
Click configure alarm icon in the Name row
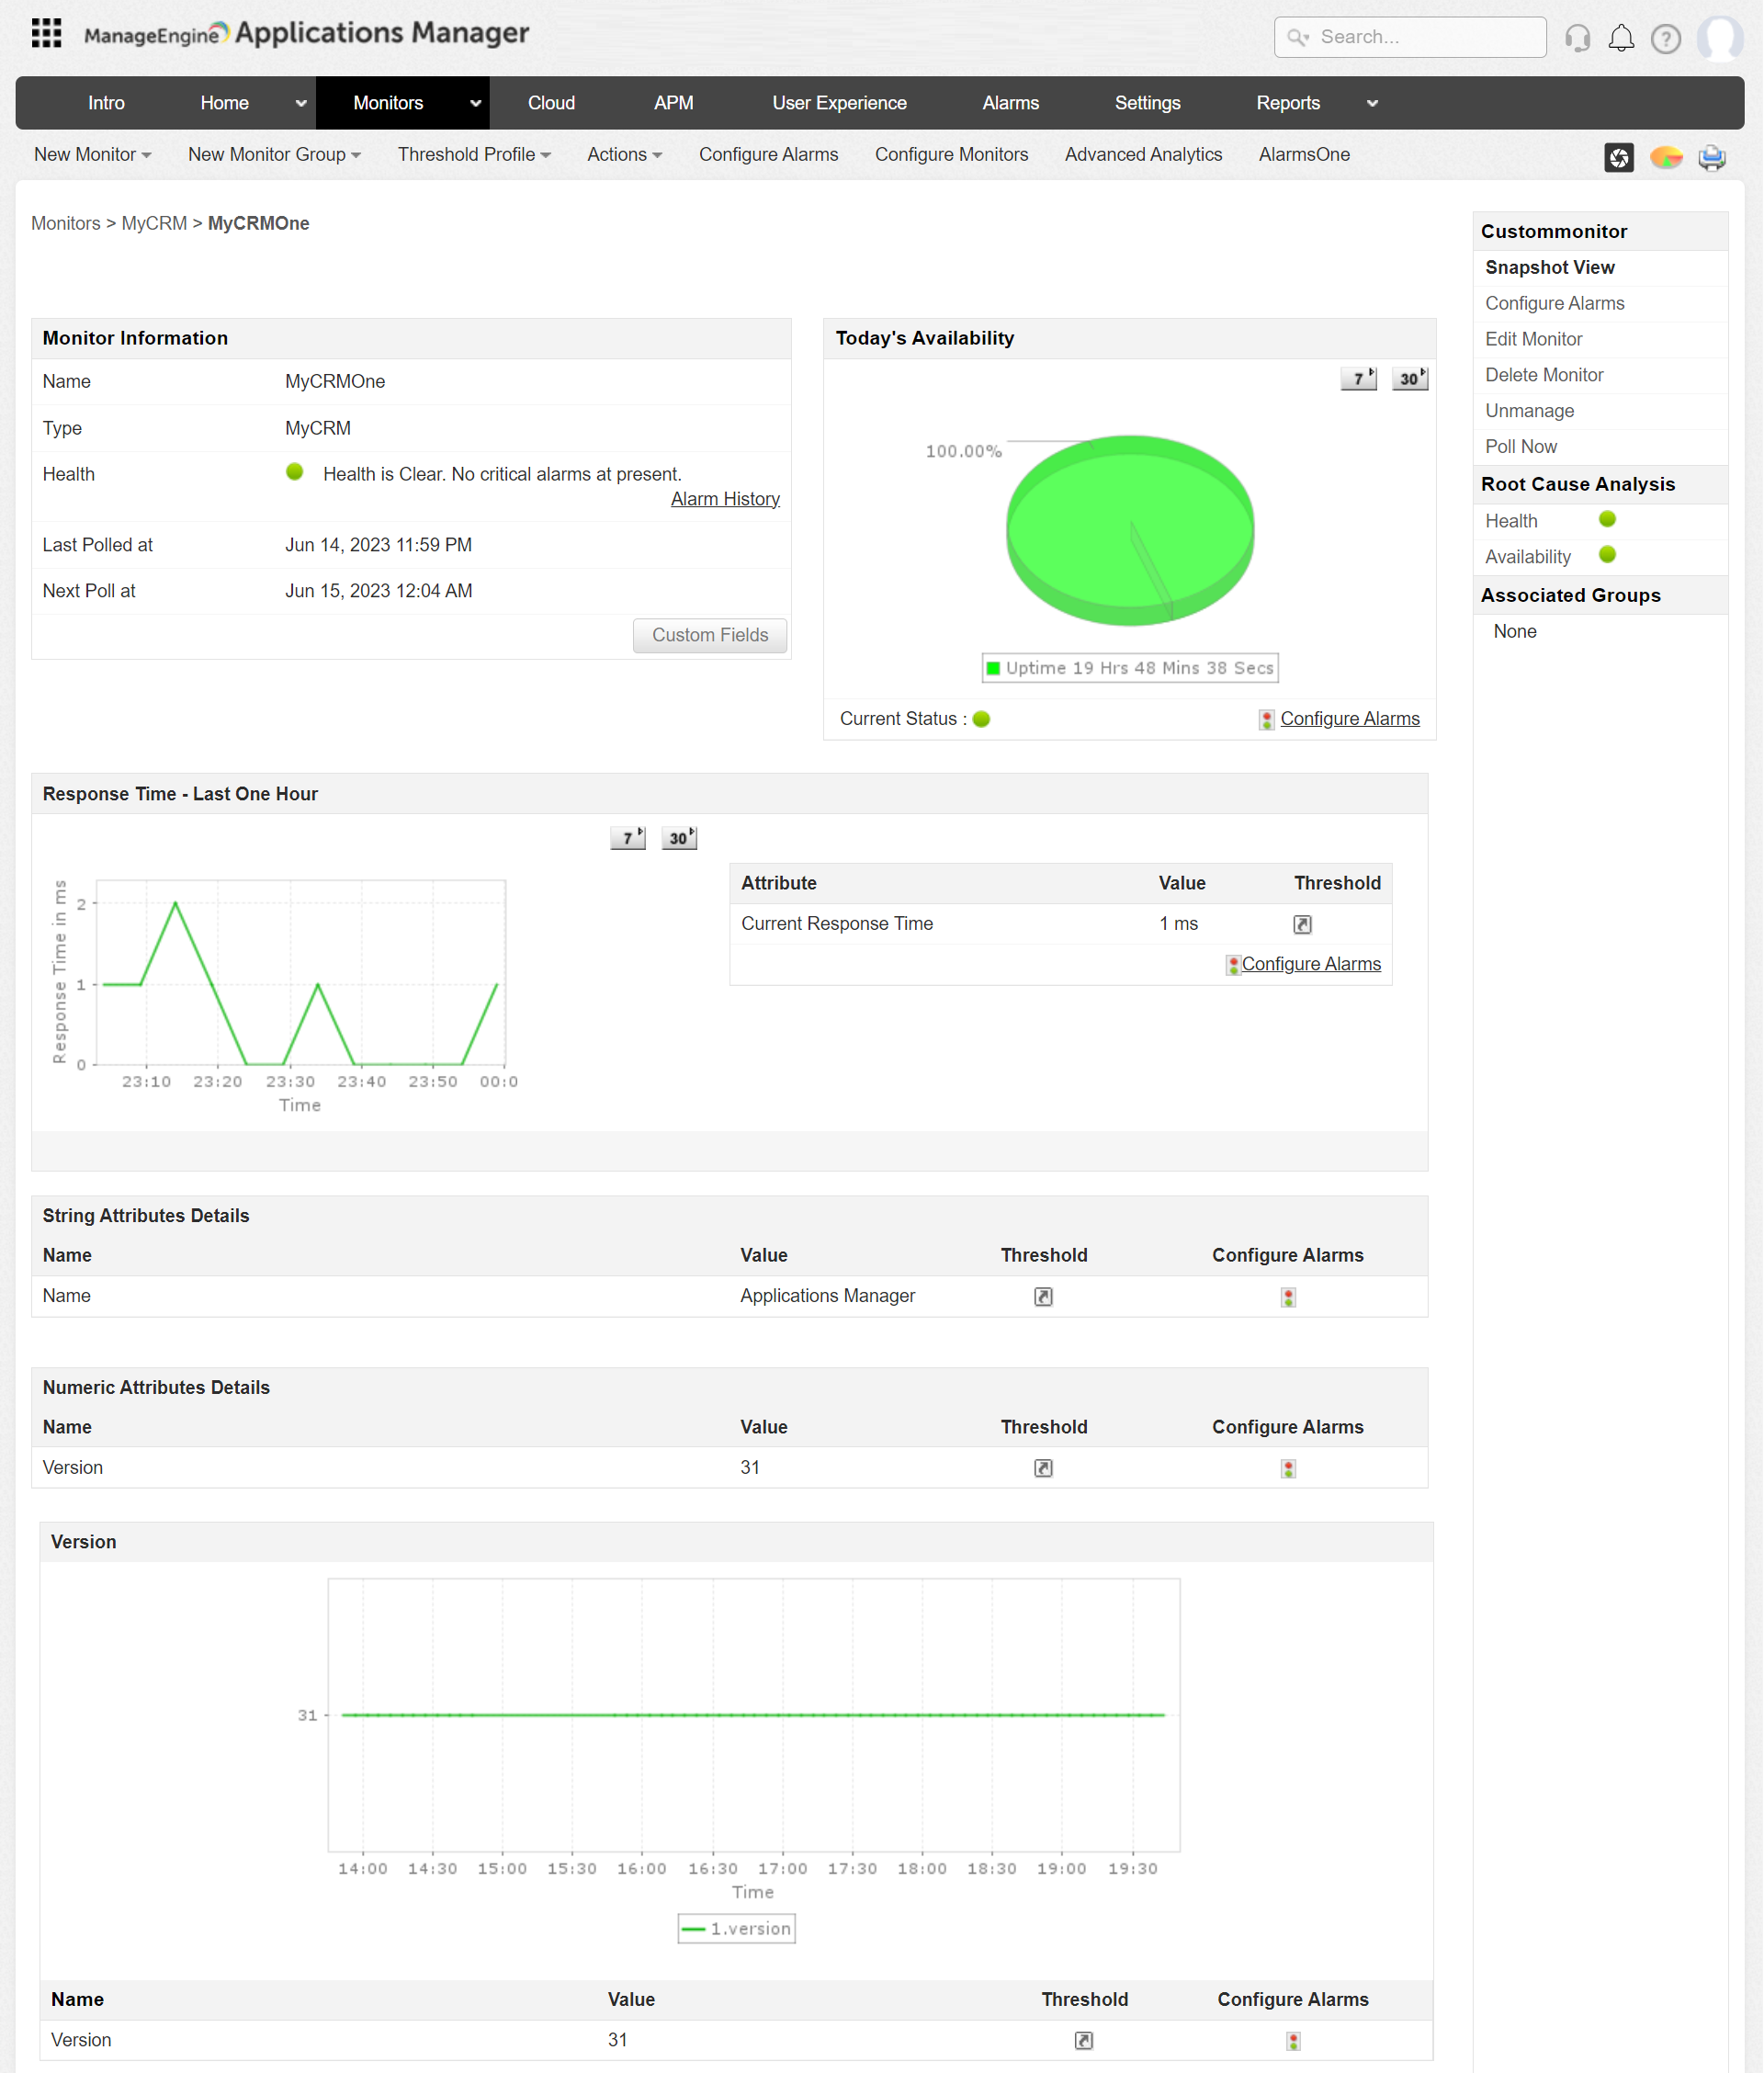pyautogui.click(x=1288, y=1297)
